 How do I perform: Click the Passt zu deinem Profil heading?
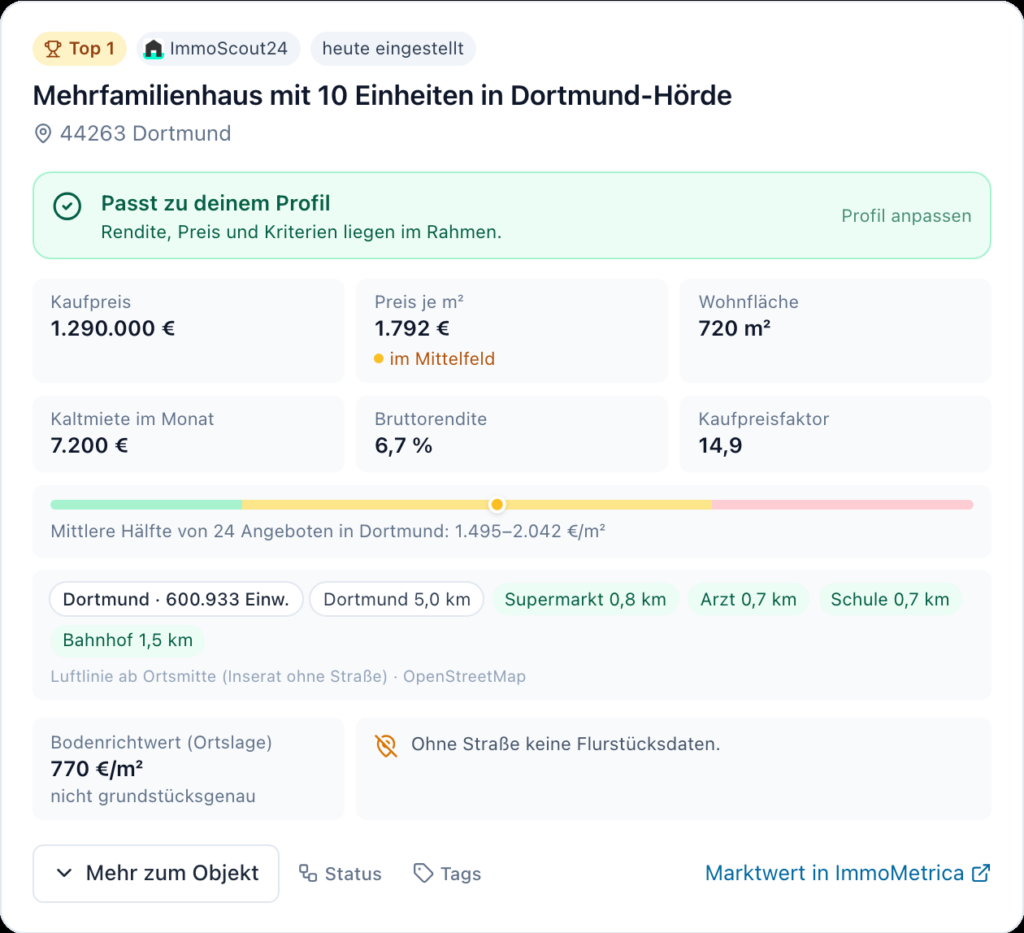(216, 203)
